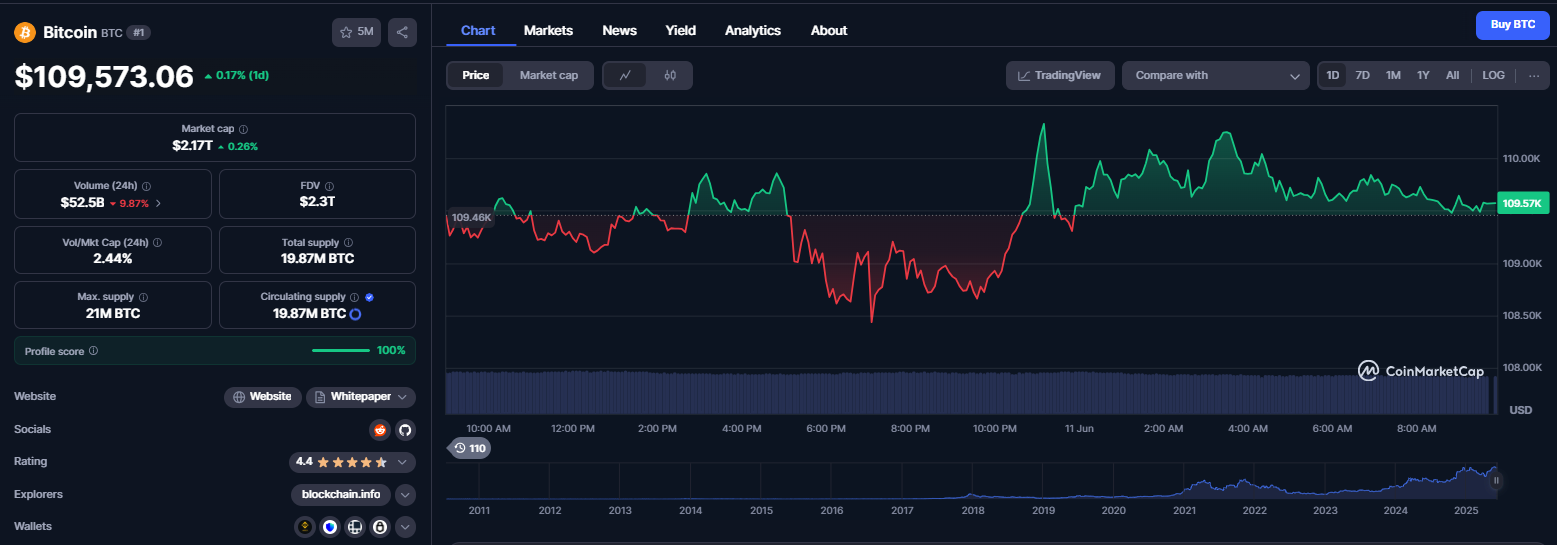Click the #1 rank badge

139,33
